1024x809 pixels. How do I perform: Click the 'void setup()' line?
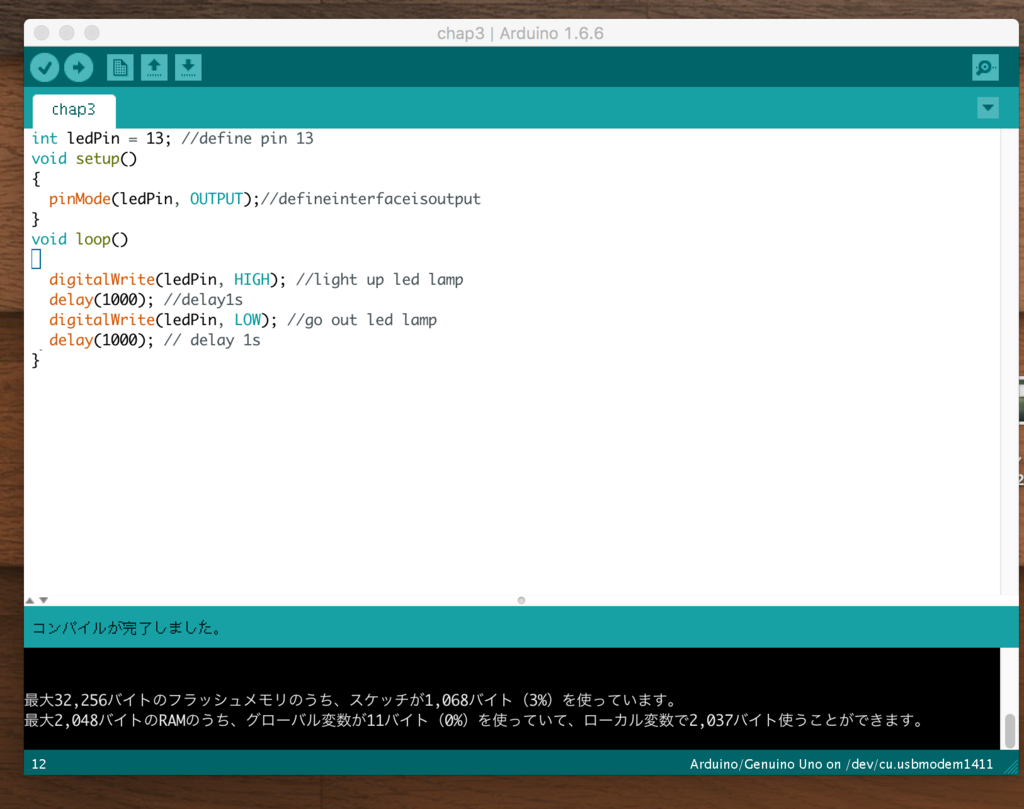84,159
